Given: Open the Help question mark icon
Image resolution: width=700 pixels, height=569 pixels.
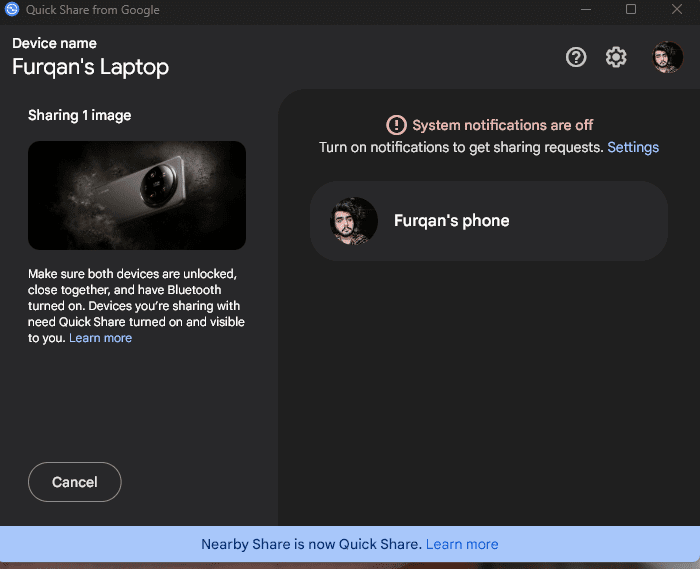Looking at the screenshot, I should tap(576, 57).
